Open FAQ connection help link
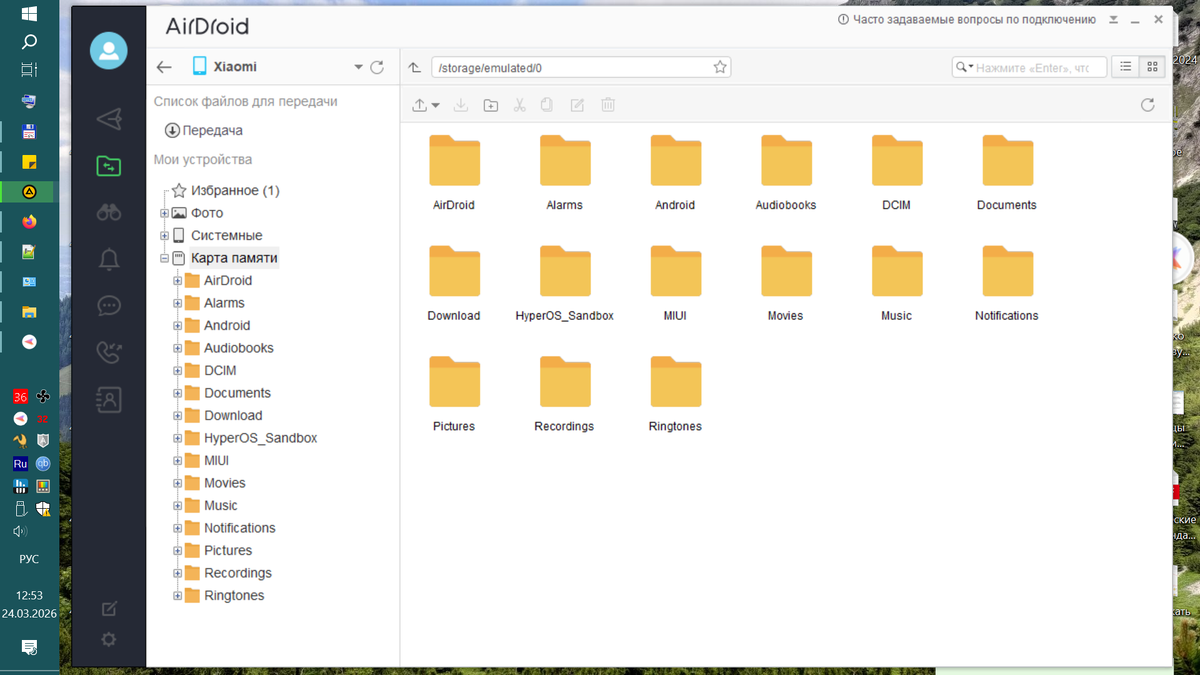 (x=967, y=19)
